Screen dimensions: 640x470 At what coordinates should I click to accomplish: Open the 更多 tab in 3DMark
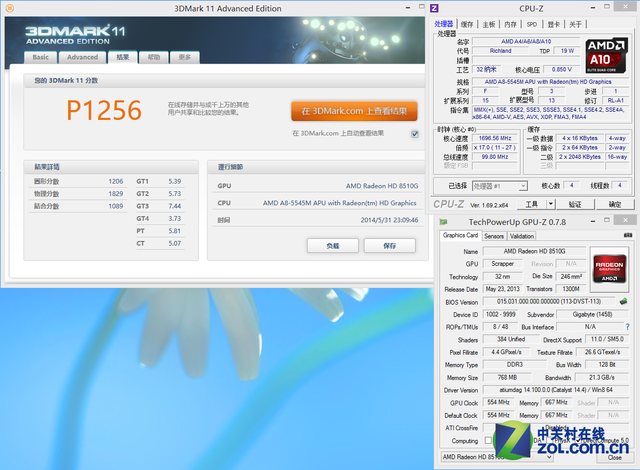pos(184,57)
